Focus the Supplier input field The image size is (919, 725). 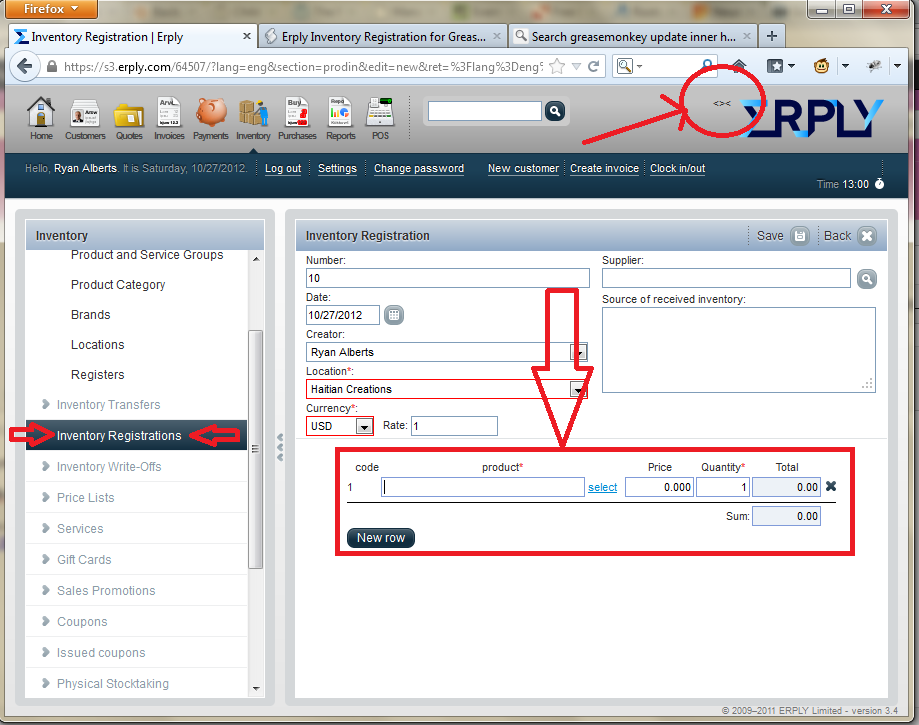click(726, 278)
